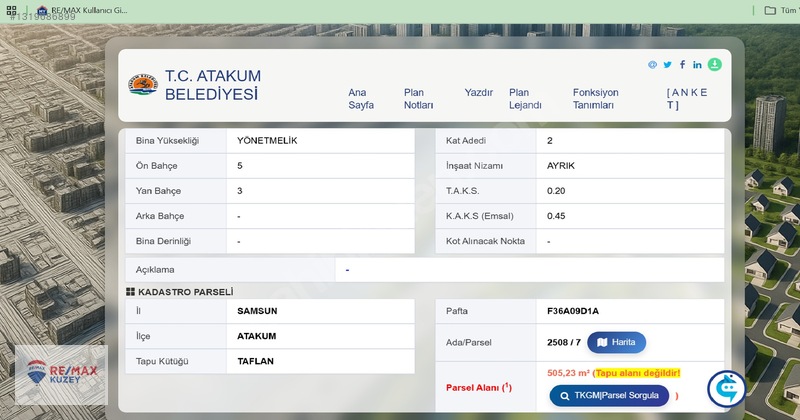Select the Pafta value F36A09D1A
Screen dimensions: 800x420
[573, 311]
